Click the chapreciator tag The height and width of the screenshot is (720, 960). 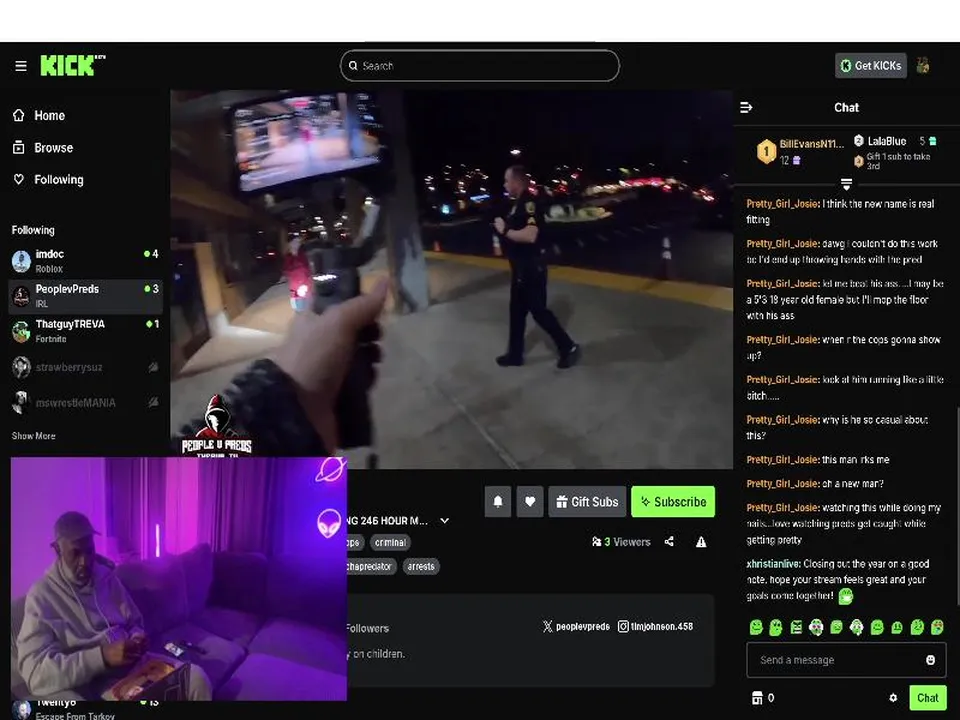[369, 566]
